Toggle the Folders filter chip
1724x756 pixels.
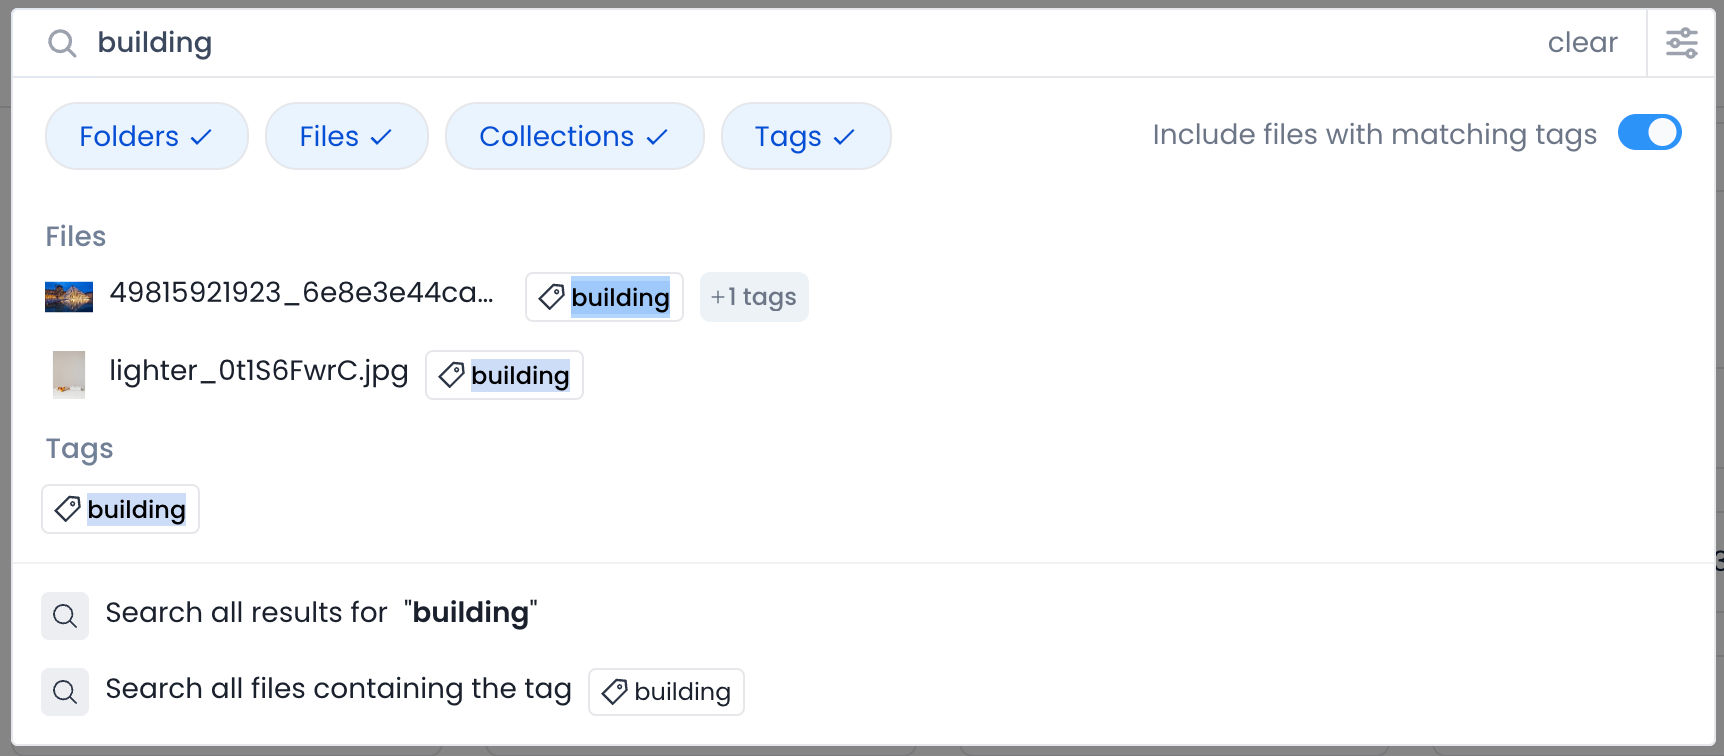click(x=146, y=137)
